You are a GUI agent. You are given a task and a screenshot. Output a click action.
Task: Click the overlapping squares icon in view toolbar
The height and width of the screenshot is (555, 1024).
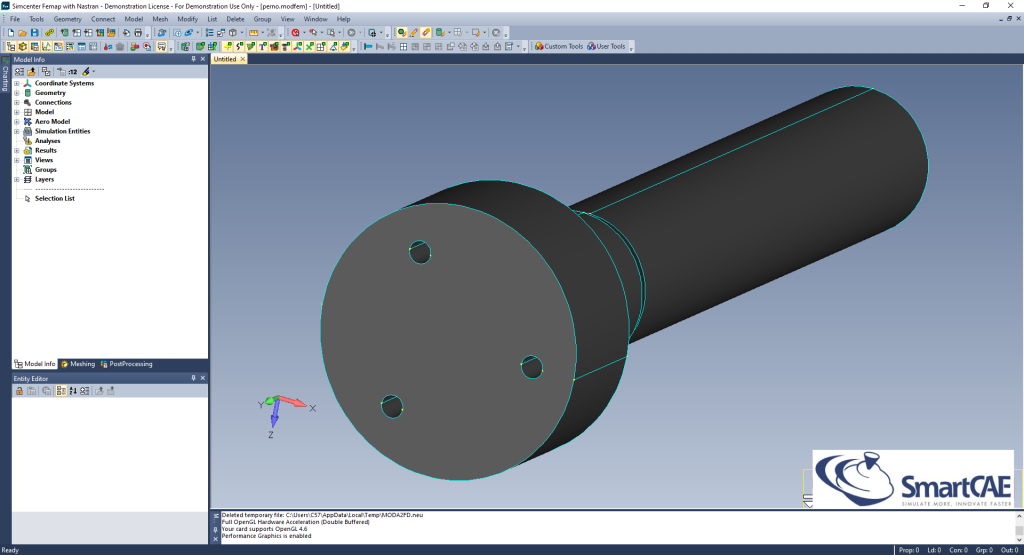tap(450, 46)
